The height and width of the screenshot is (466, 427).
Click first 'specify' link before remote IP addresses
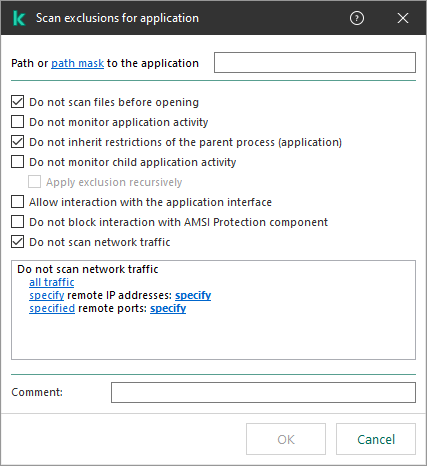[47, 295]
